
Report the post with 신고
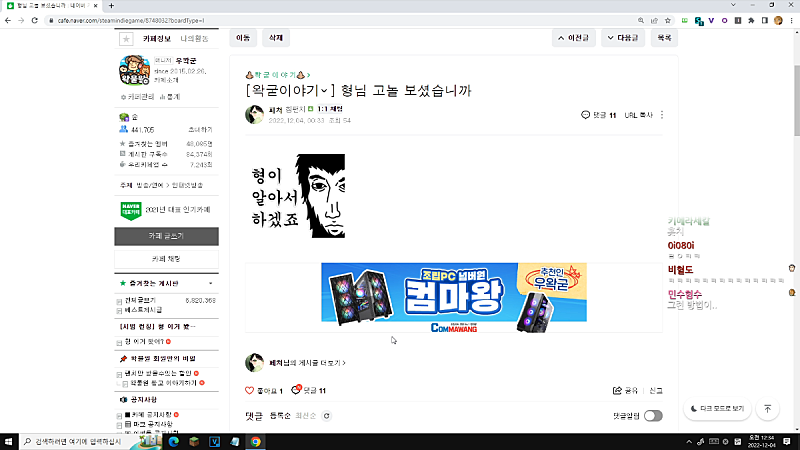(656, 391)
